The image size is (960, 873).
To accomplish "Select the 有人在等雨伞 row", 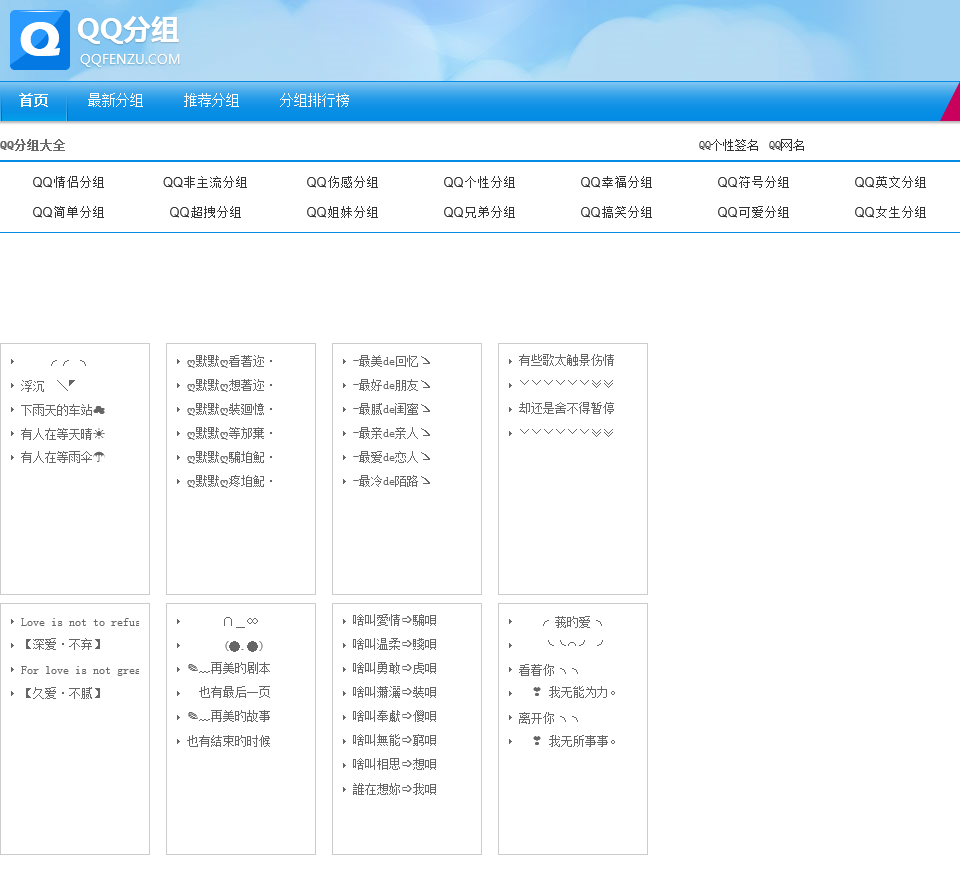I will tap(62, 457).
